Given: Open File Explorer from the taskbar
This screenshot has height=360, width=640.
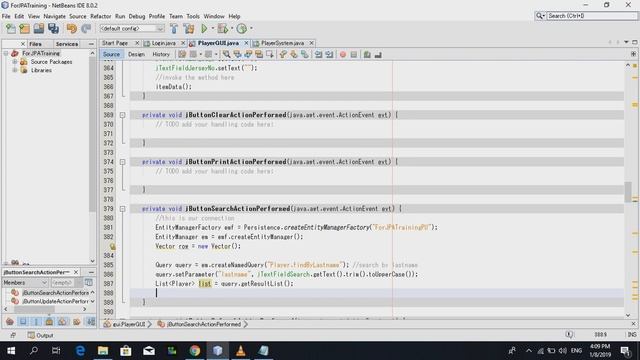Looking at the screenshot, I should click(x=103, y=351).
